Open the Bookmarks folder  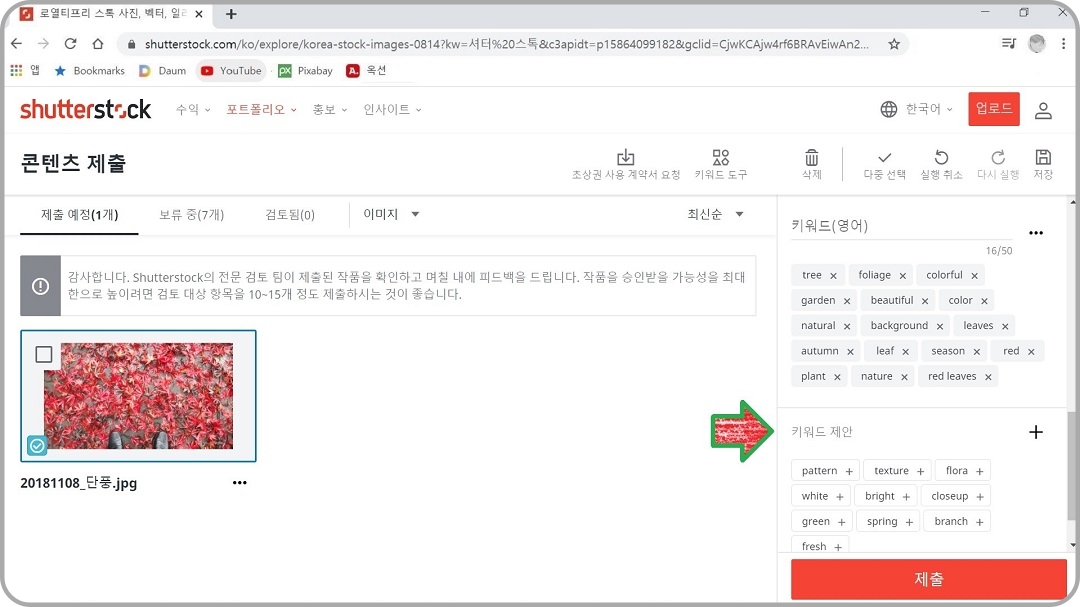coord(90,70)
